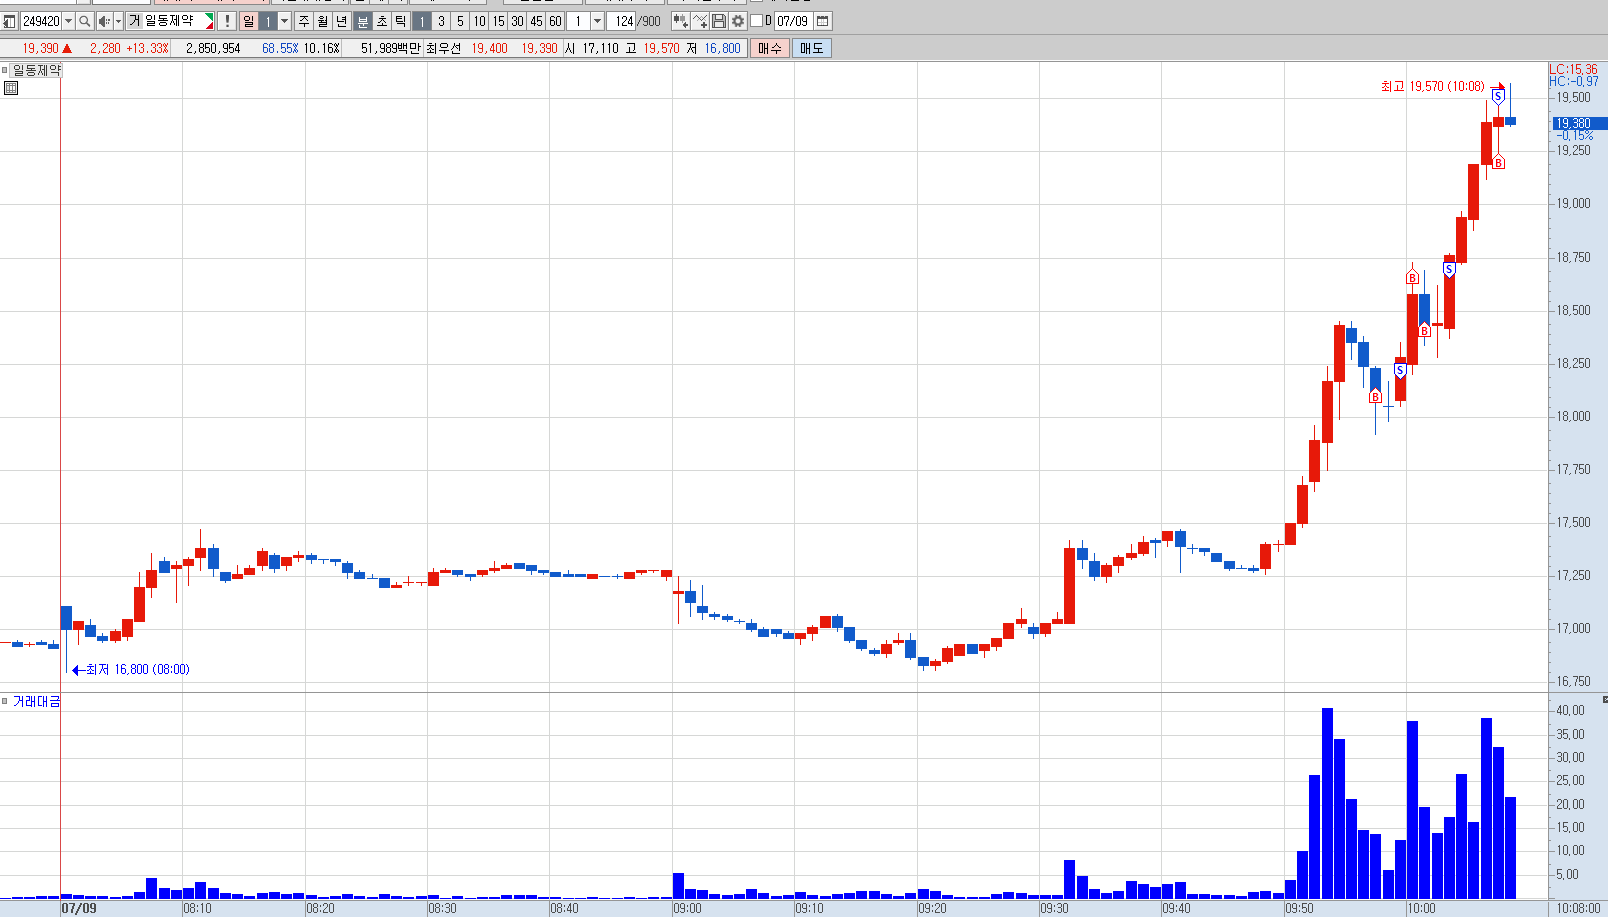Click the candle compare toolbar icon

point(681,21)
